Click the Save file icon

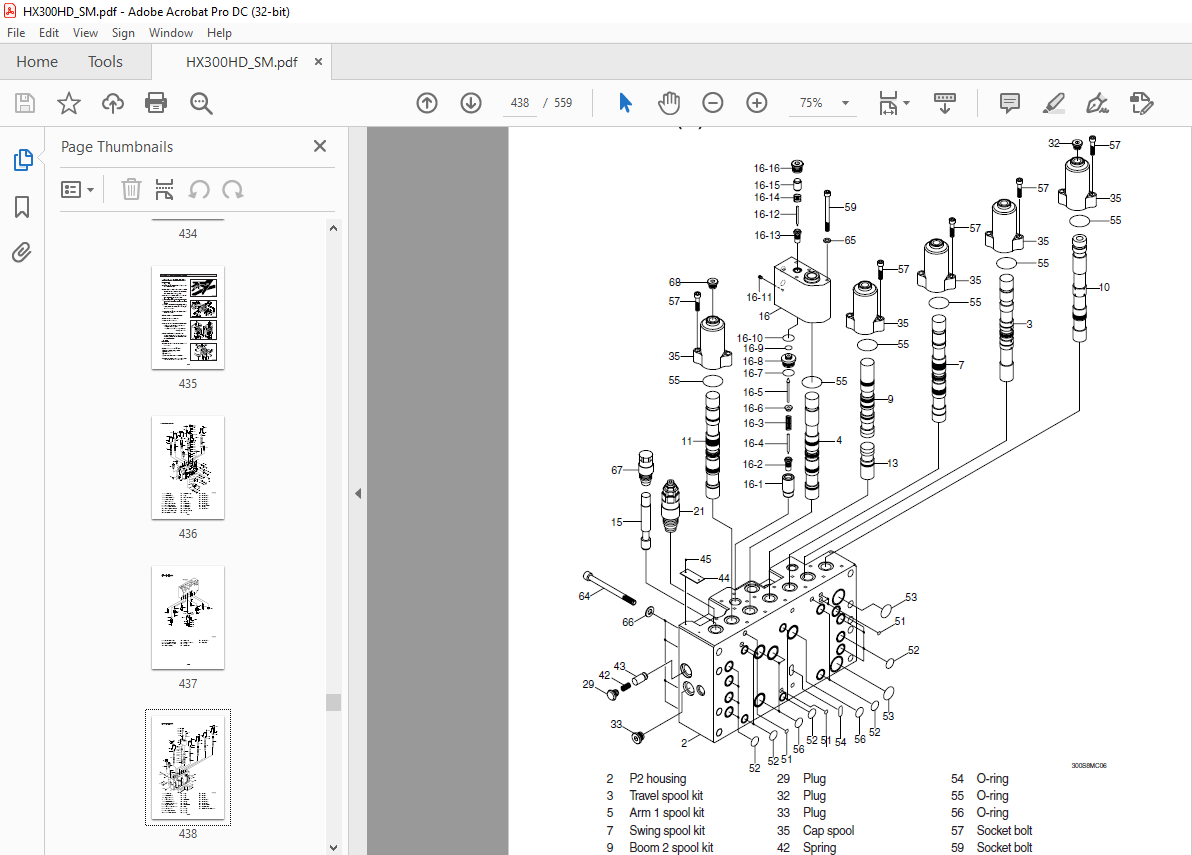25,103
